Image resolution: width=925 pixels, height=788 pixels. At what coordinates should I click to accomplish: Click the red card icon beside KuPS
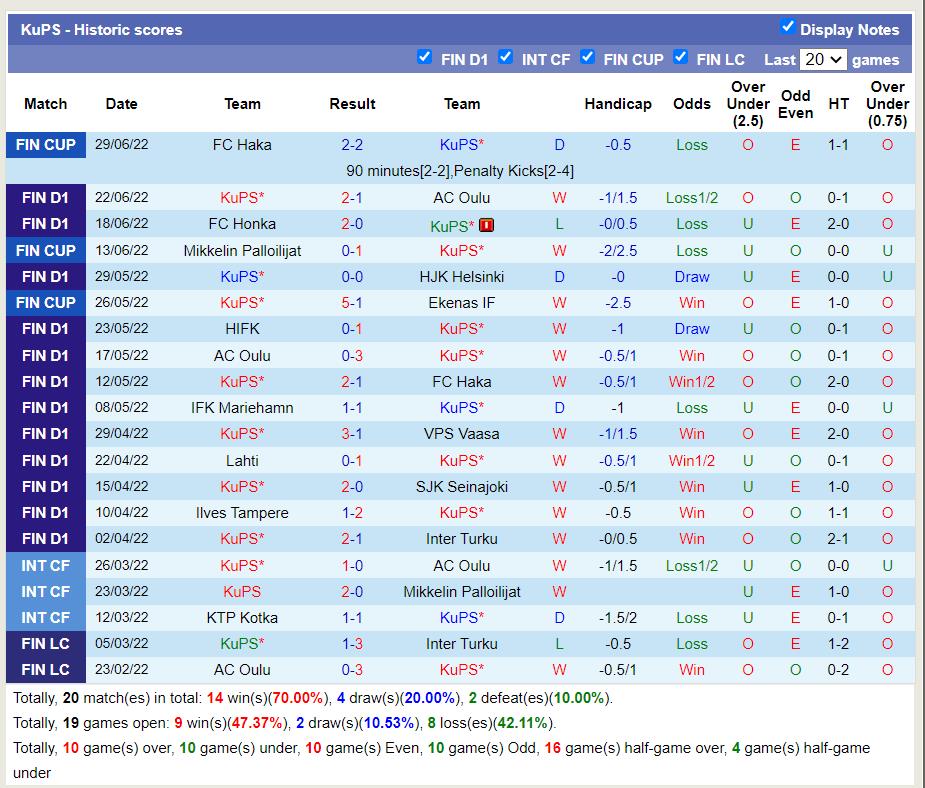(x=487, y=225)
